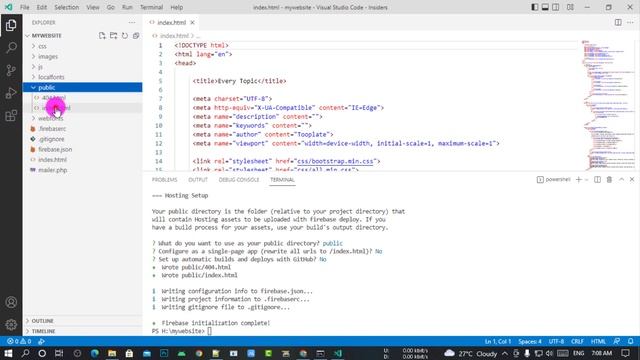This screenshot has height=360, width=640.
Task: Switch to the DEBUG CONSOLE tab
Action: point(239,180)
